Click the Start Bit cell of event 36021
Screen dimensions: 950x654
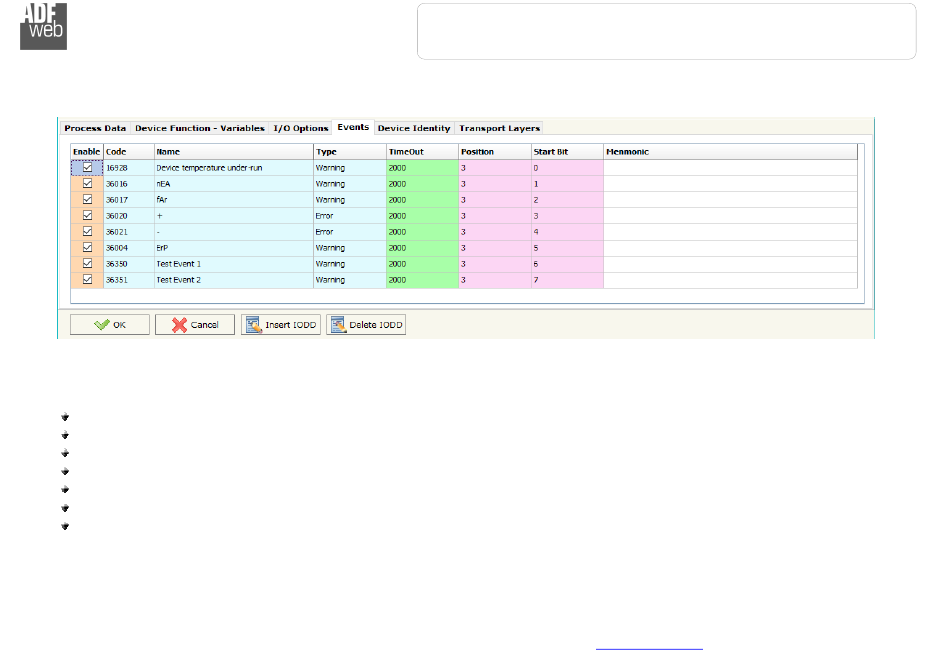pyautogui.click(x=566, y=232)
